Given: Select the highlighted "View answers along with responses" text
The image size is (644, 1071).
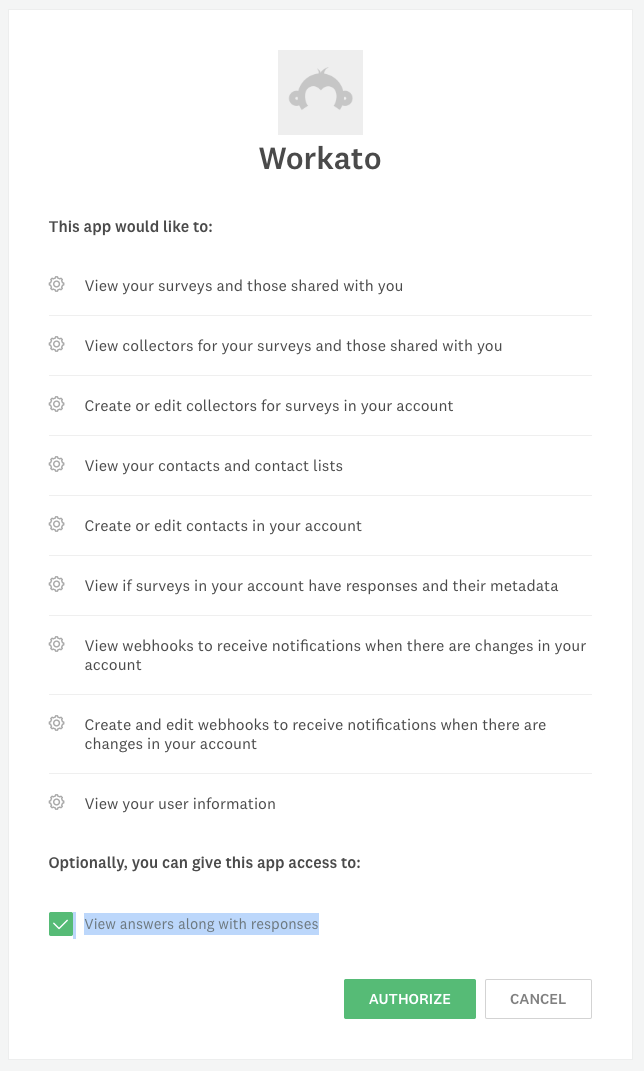Looking at the screenshot, I should click(201, 923).
